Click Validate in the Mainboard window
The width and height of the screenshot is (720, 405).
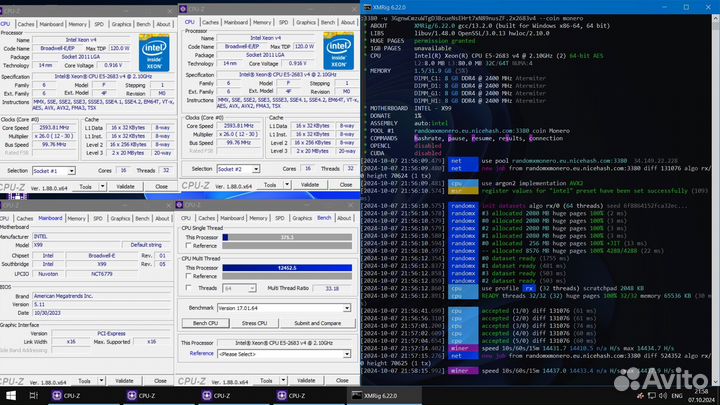[x=124, y=381]
